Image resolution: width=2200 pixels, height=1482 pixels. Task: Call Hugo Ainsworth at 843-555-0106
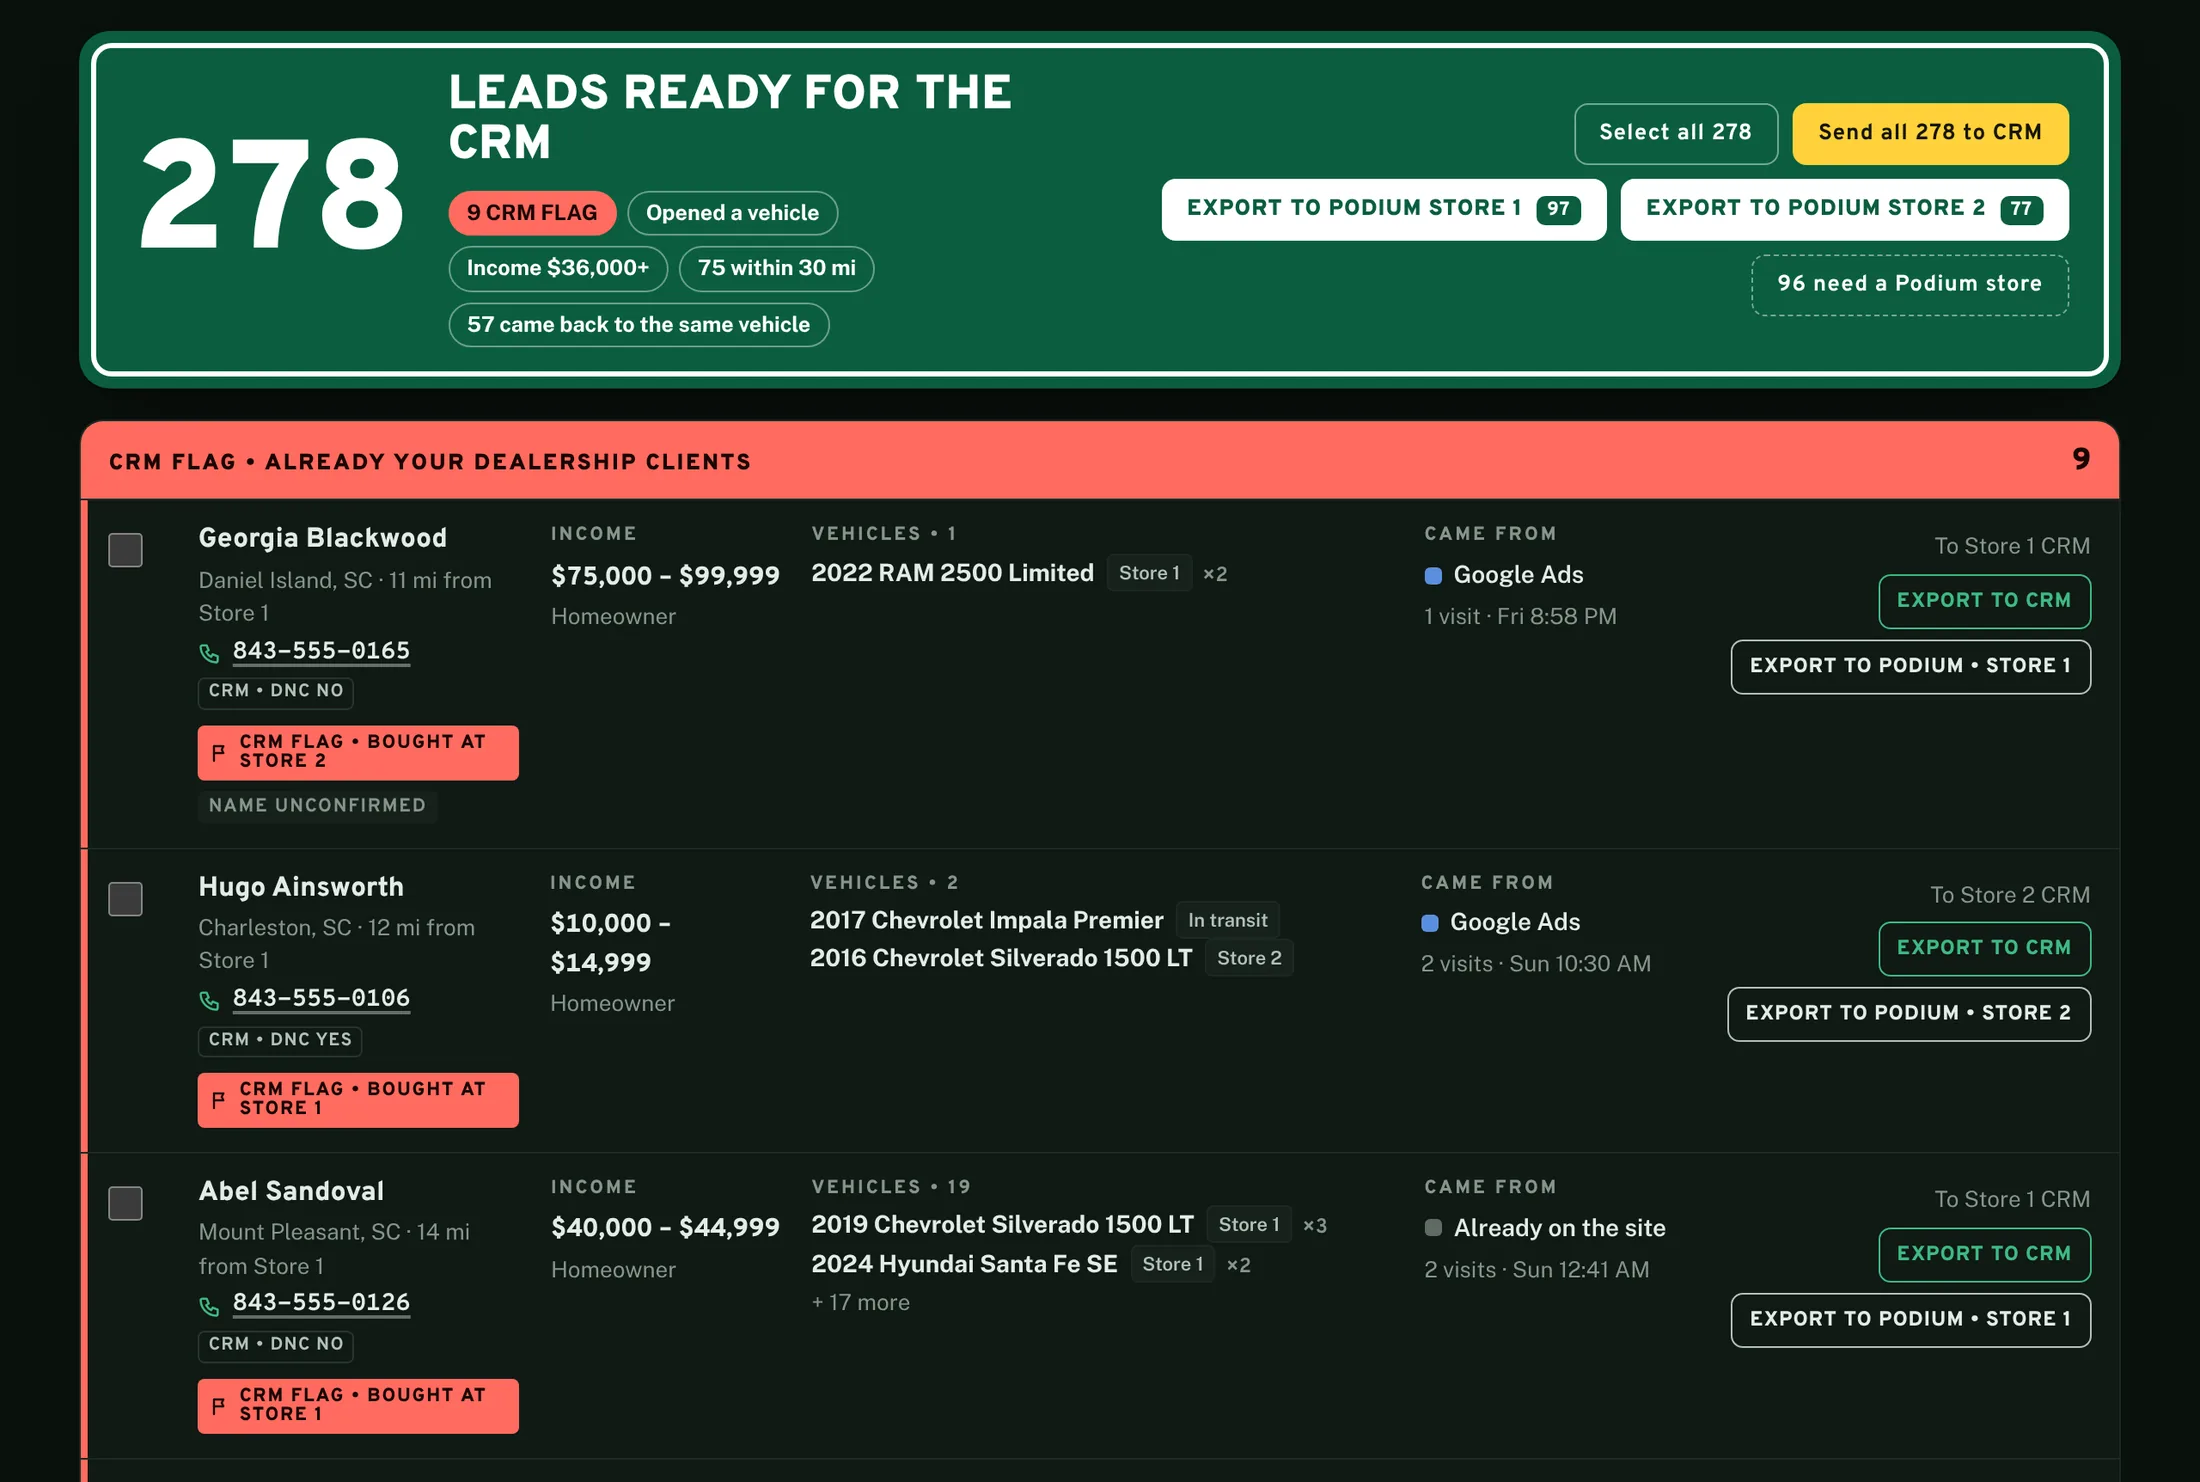tap(321, 998)
